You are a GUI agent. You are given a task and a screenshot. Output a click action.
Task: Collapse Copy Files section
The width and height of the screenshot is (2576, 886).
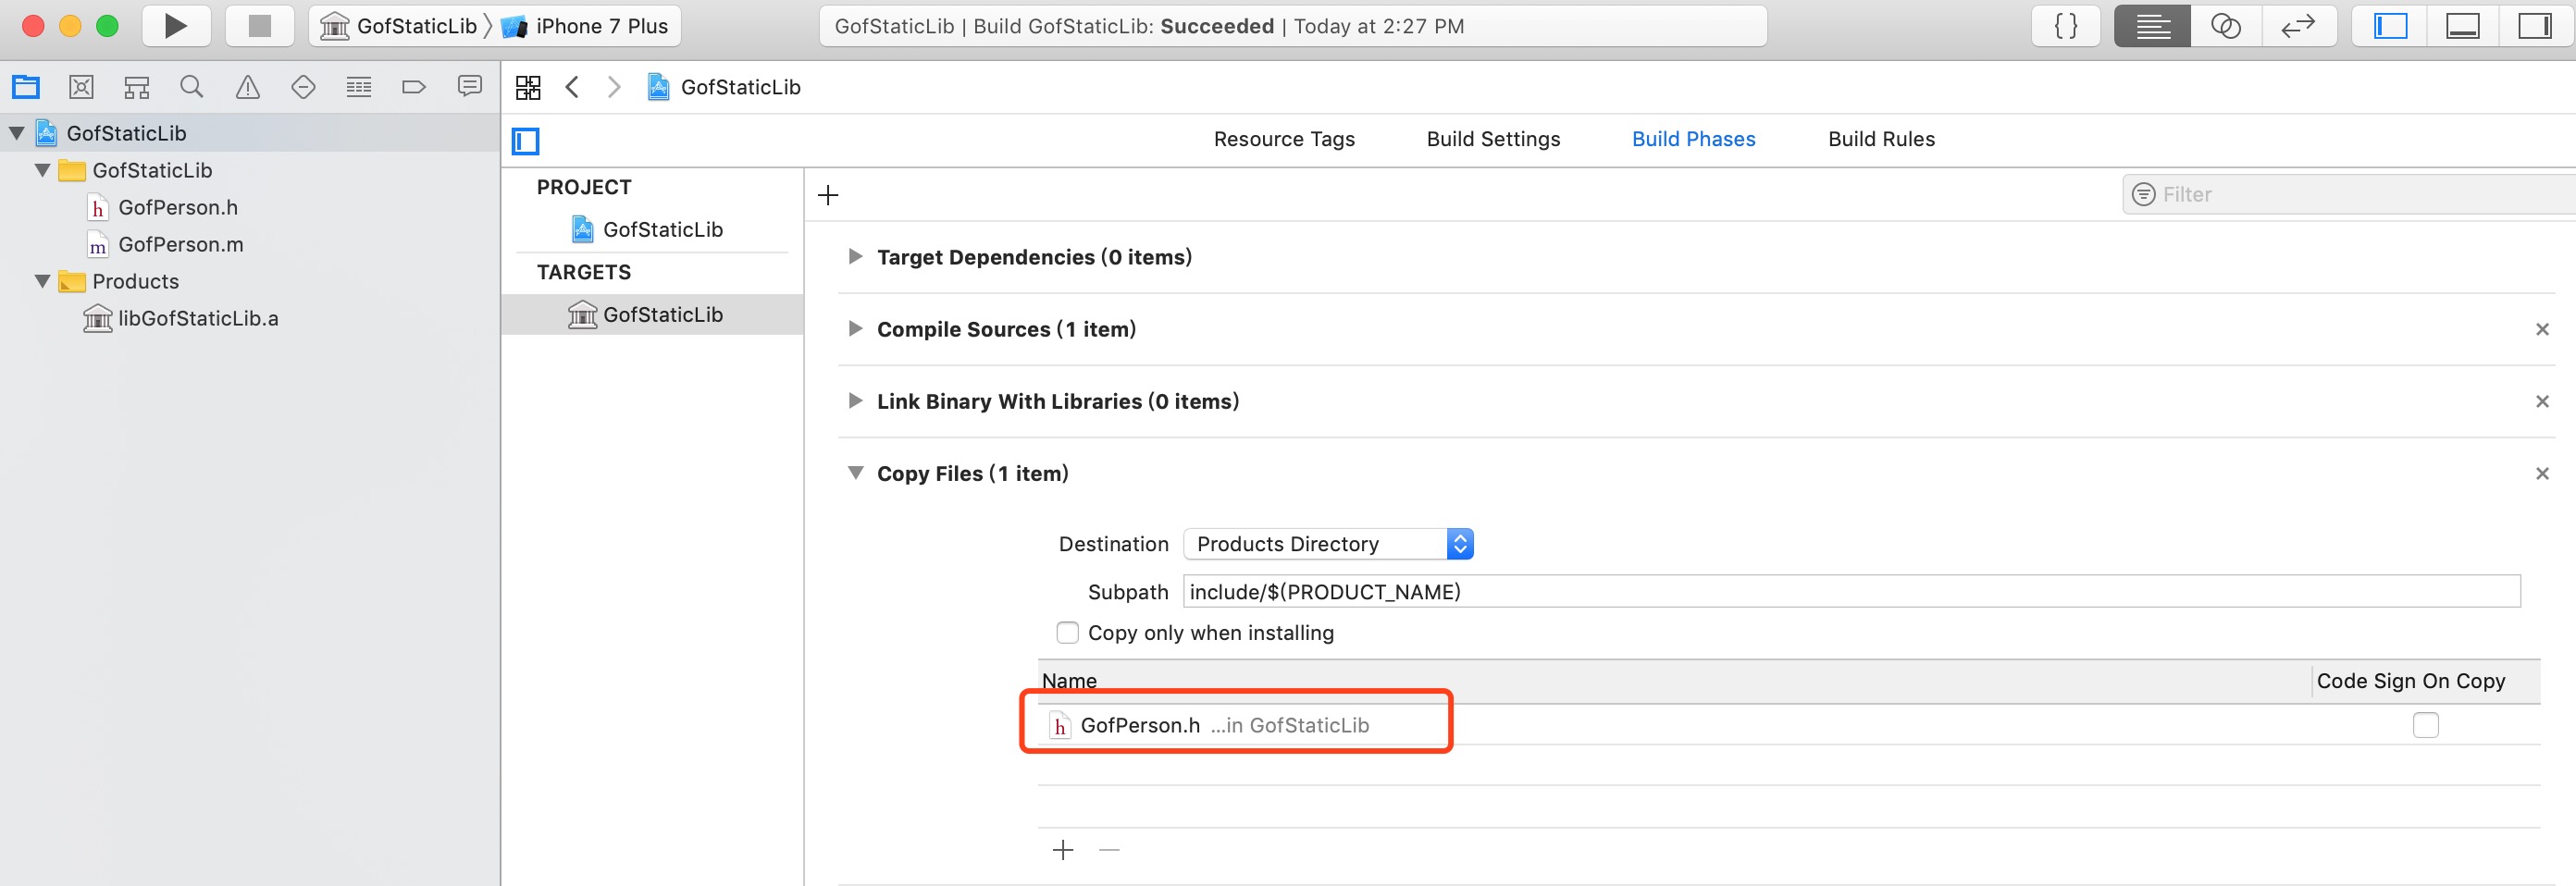tap(855, 473)
